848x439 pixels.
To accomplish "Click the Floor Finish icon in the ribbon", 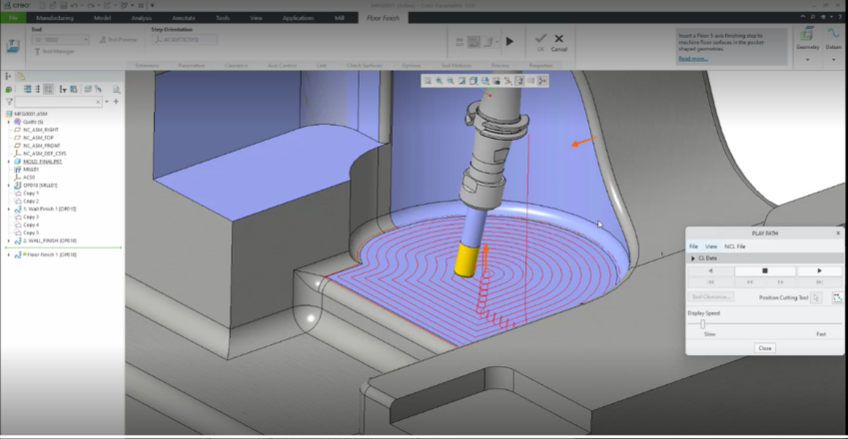I will [15, 45].
